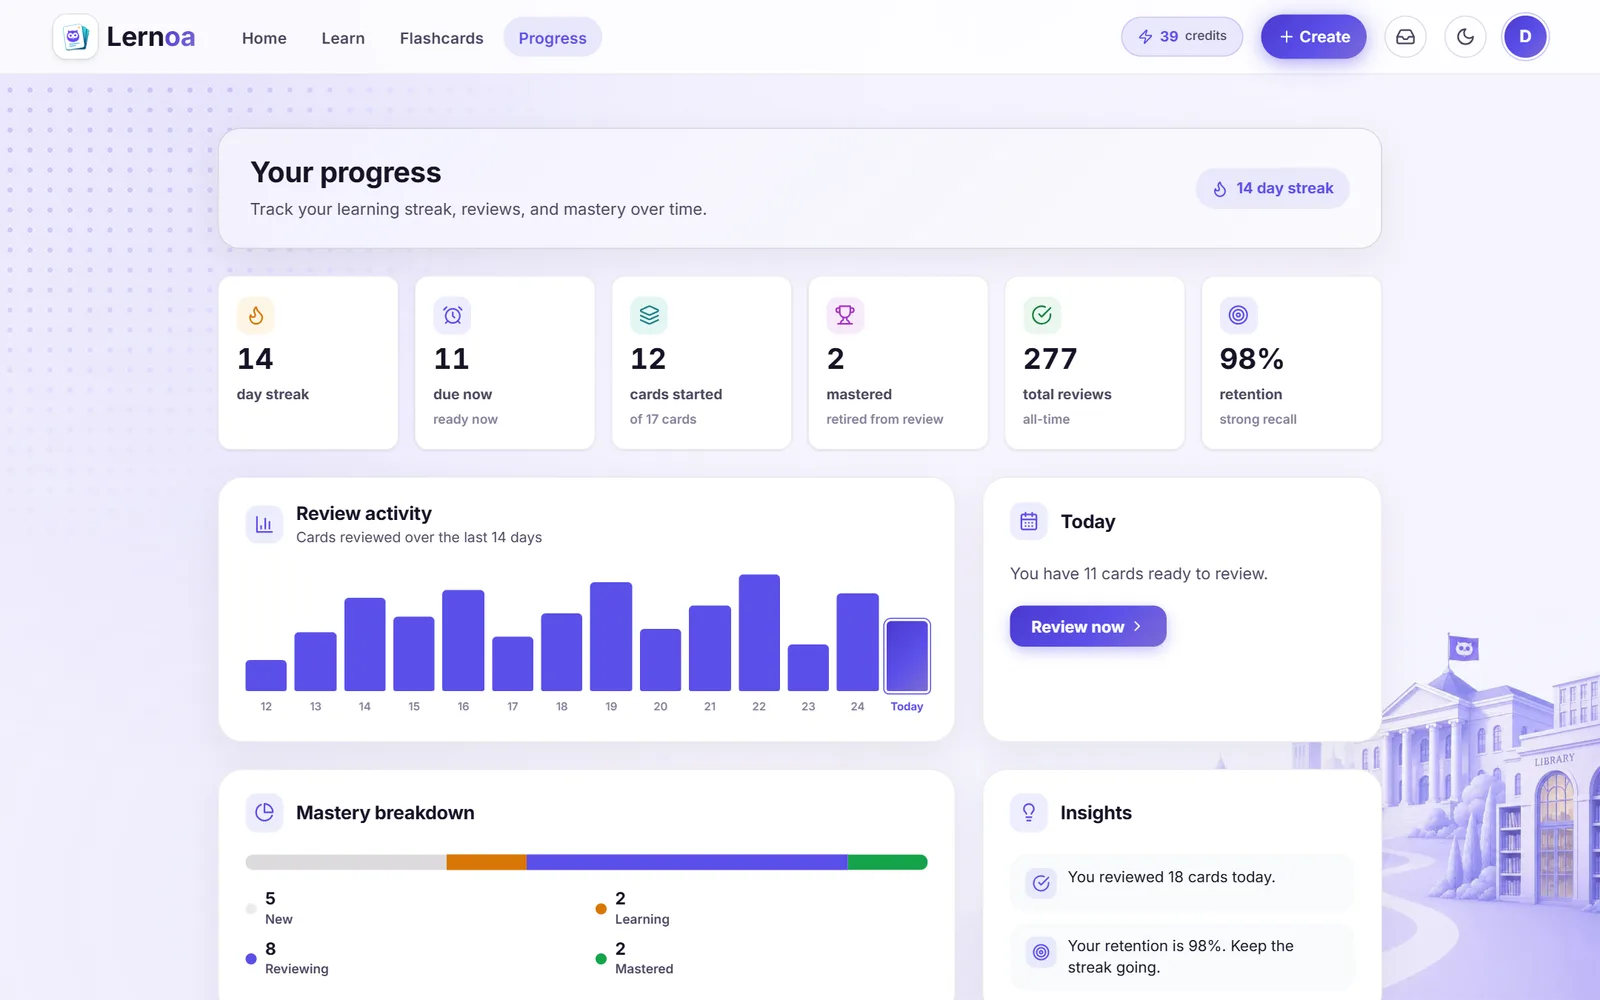Click 'of 17 cards' text
This screenshot has height=1000, width=1600.
click(663, 419)
